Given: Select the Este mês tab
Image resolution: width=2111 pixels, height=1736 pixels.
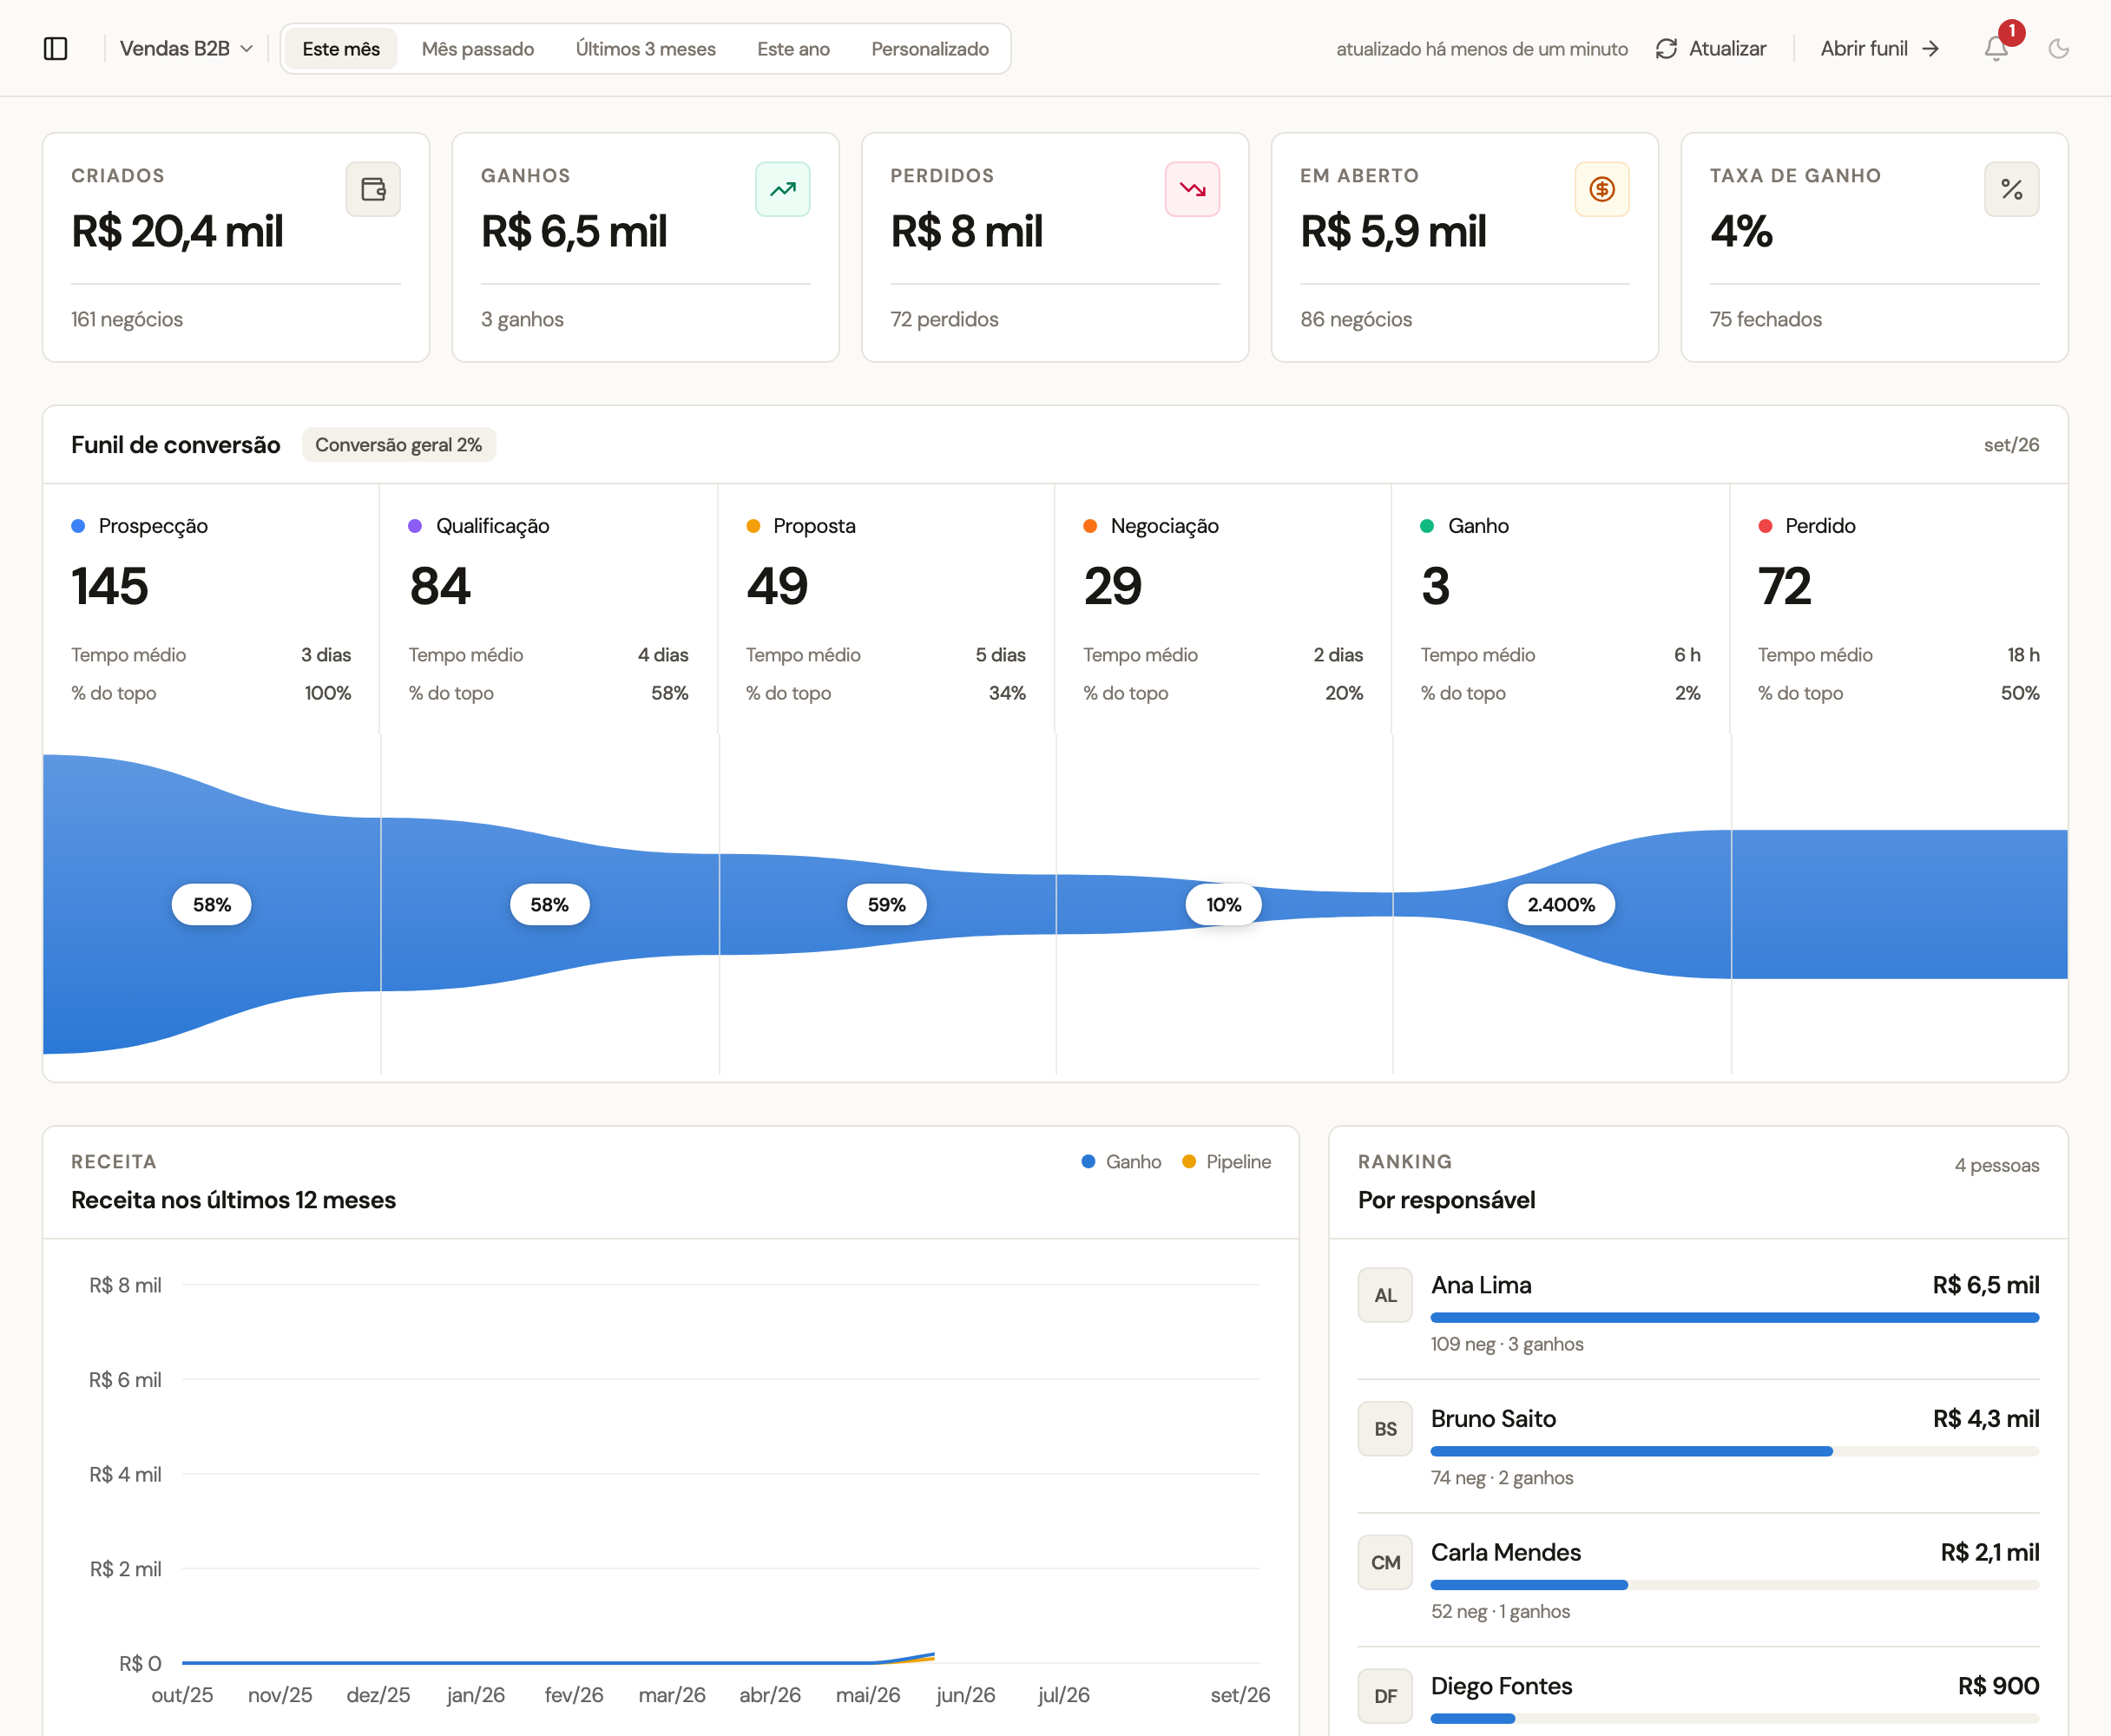Looking at the screenshot, I should [341, 49].
